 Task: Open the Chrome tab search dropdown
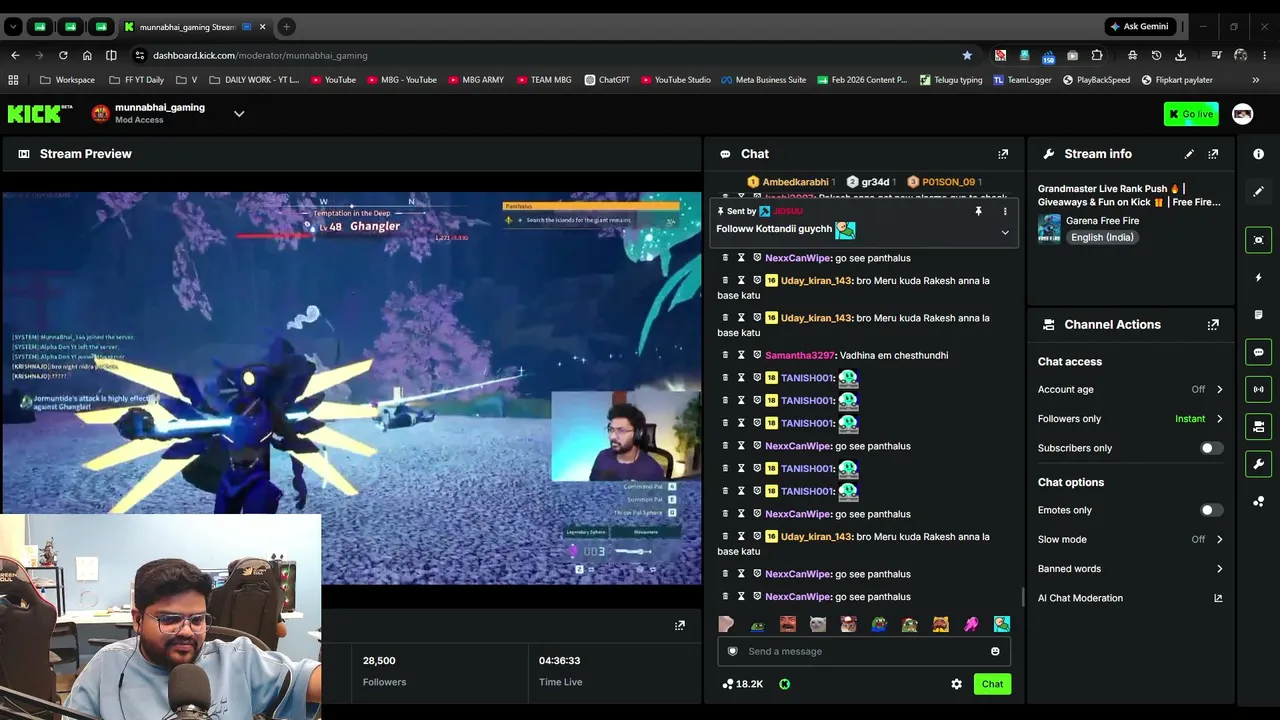pyautogui.click(x=13, y=27)
